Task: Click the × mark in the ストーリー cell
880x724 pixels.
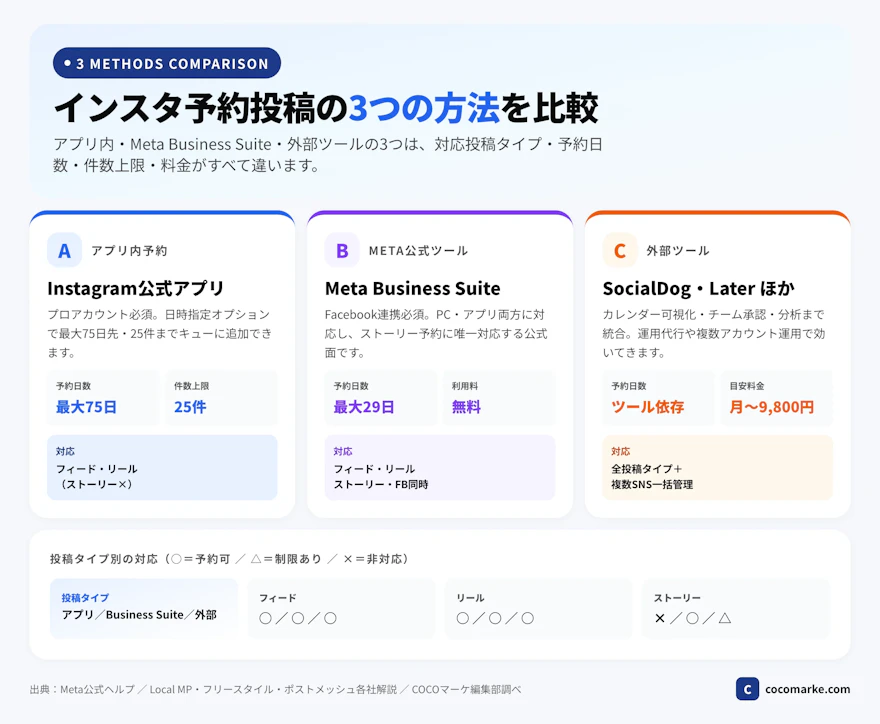Action: tap(660, 618)
